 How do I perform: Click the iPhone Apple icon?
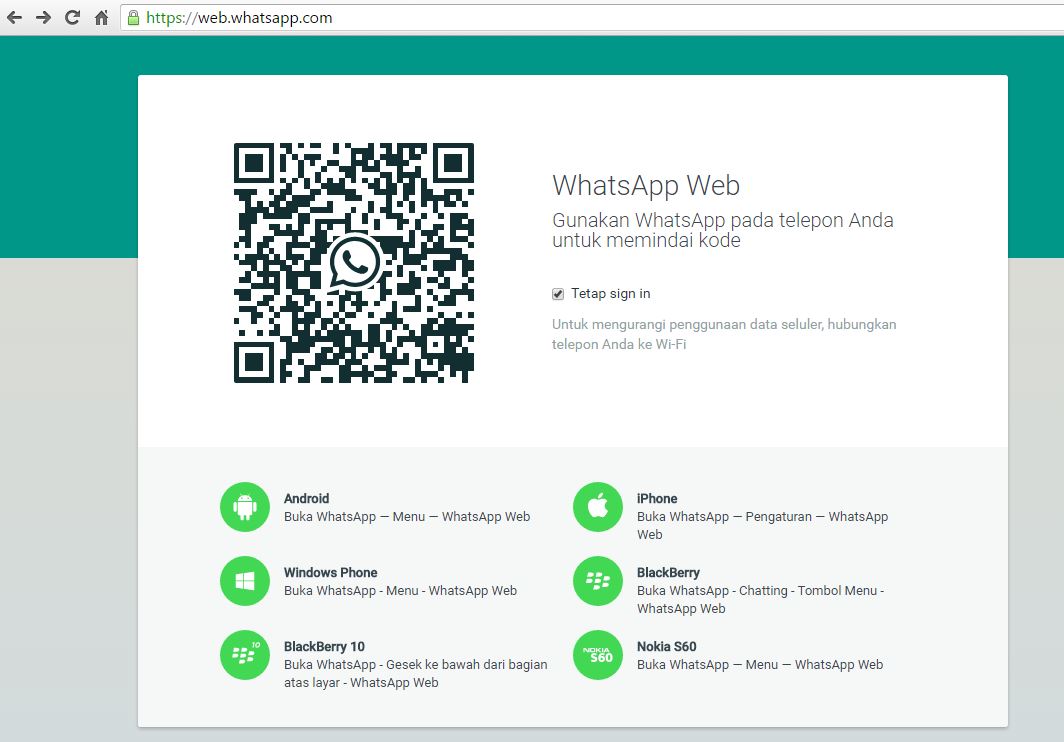(x=598, y=507)
